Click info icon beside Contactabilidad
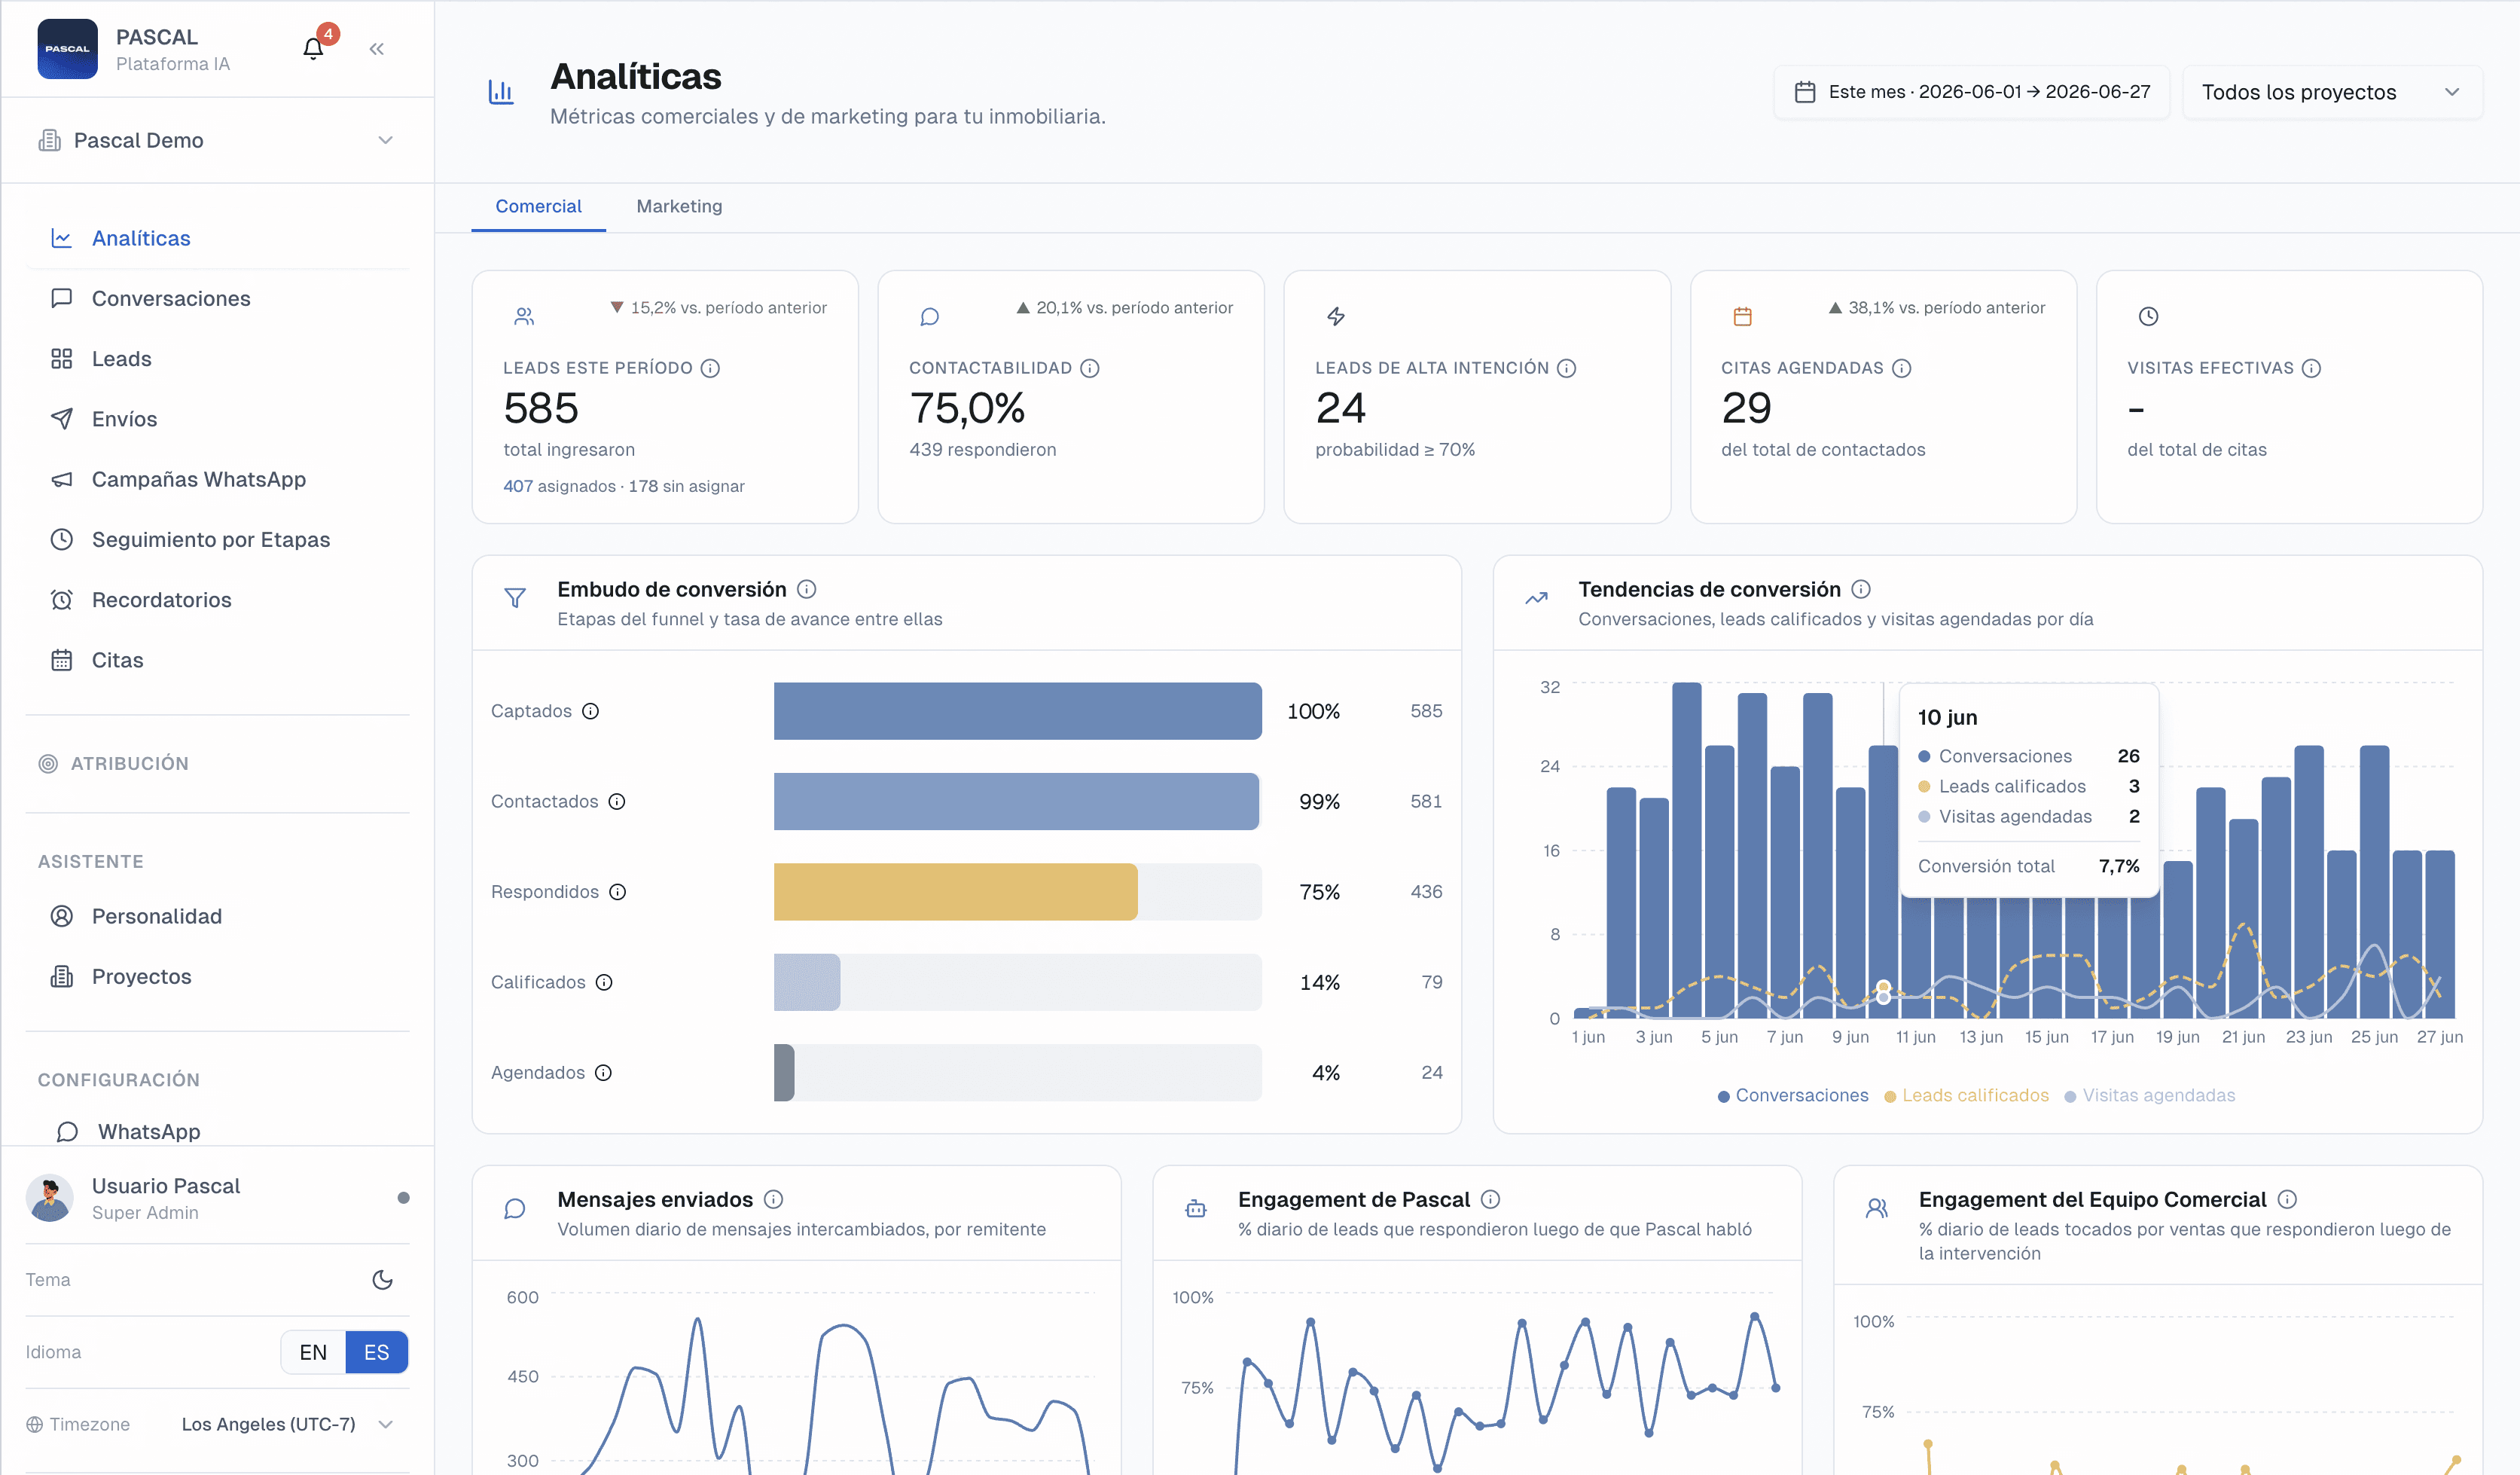Screen dimensions: 2520x1475 pos(1090,368)
